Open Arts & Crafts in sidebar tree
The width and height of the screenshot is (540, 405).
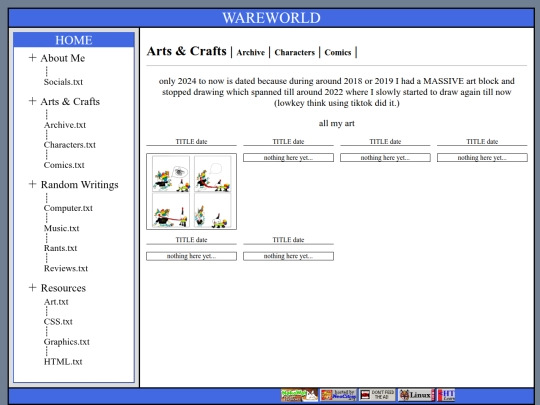click(70, 102)
